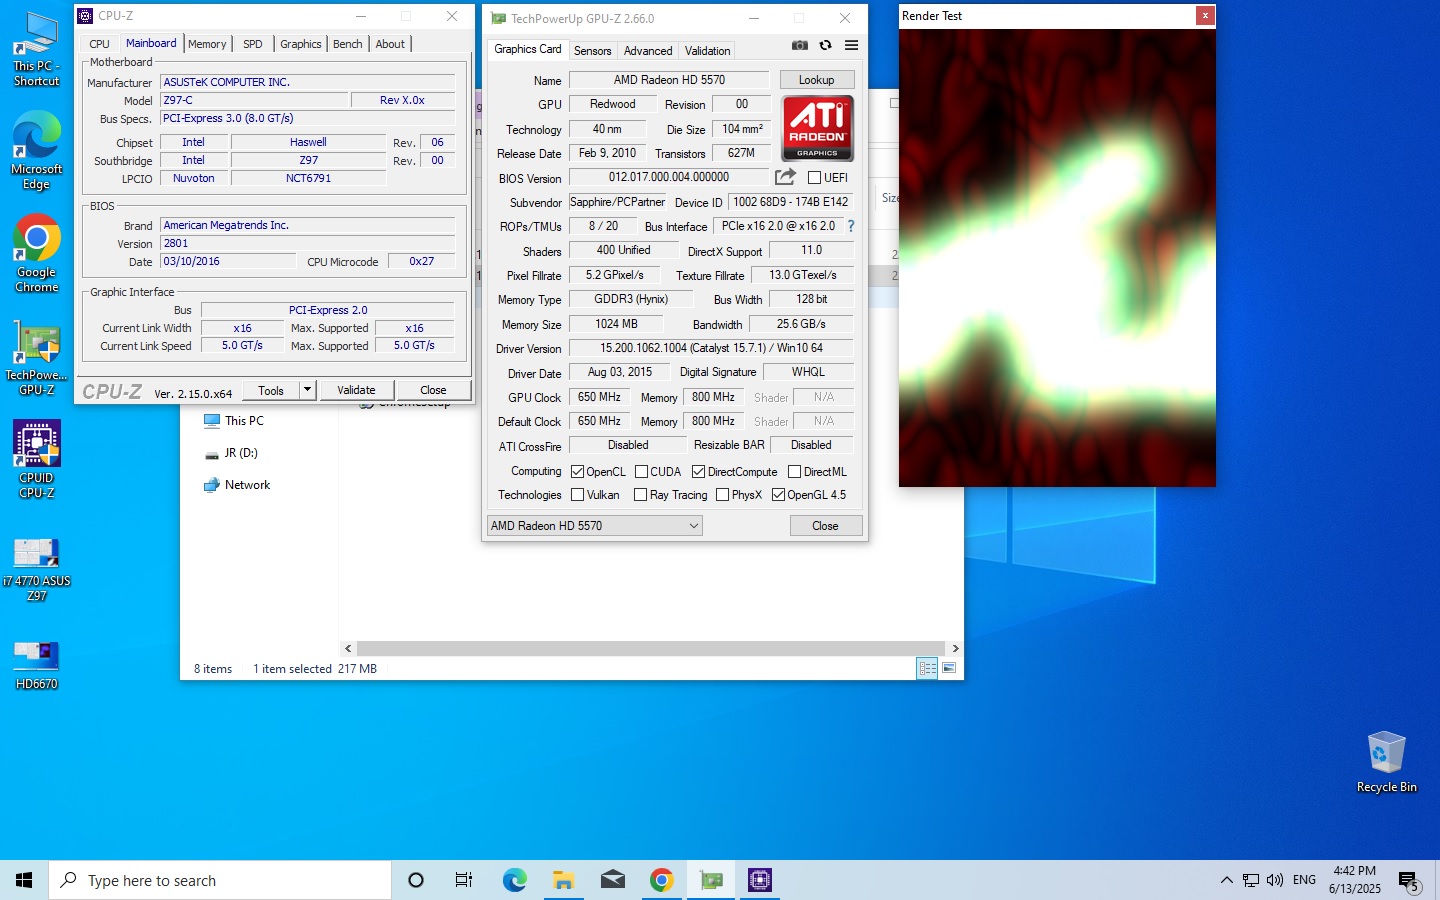The image size is (1440, 900).
Task: Switch to the Graphics tab in CPU-Z
Action: [300, 44]
